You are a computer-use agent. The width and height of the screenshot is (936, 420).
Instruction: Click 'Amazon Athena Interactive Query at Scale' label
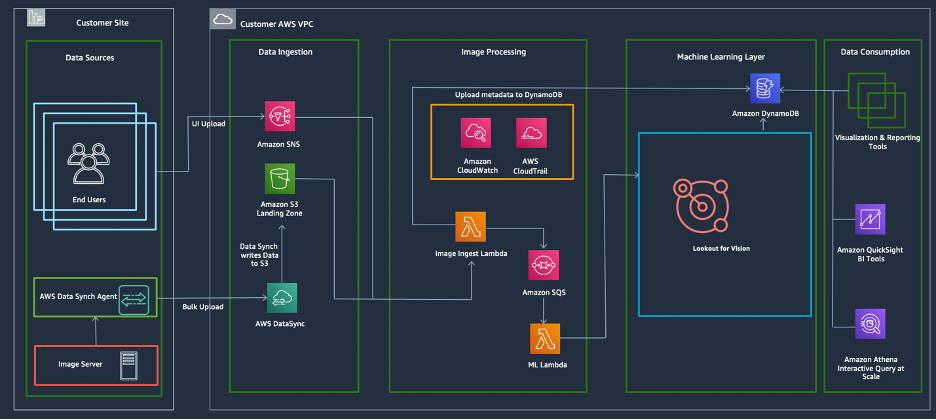point(870,368)
